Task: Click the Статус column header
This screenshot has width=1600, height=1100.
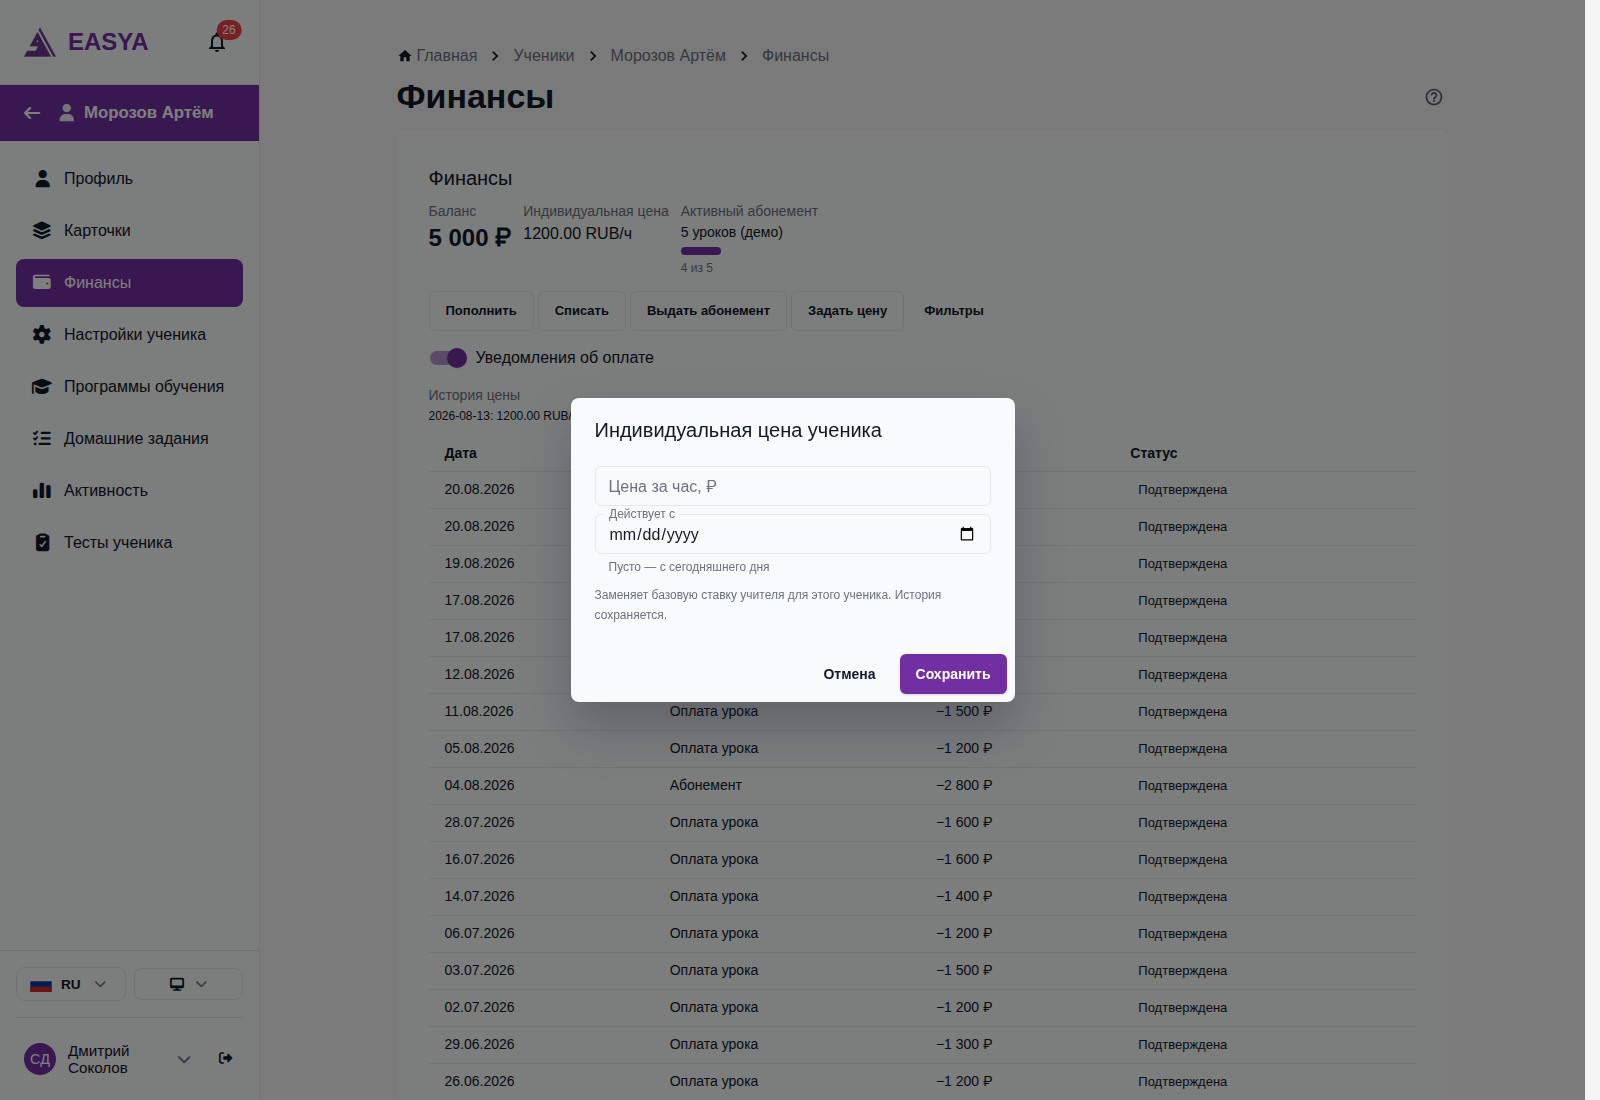Action: point(1154,453)
